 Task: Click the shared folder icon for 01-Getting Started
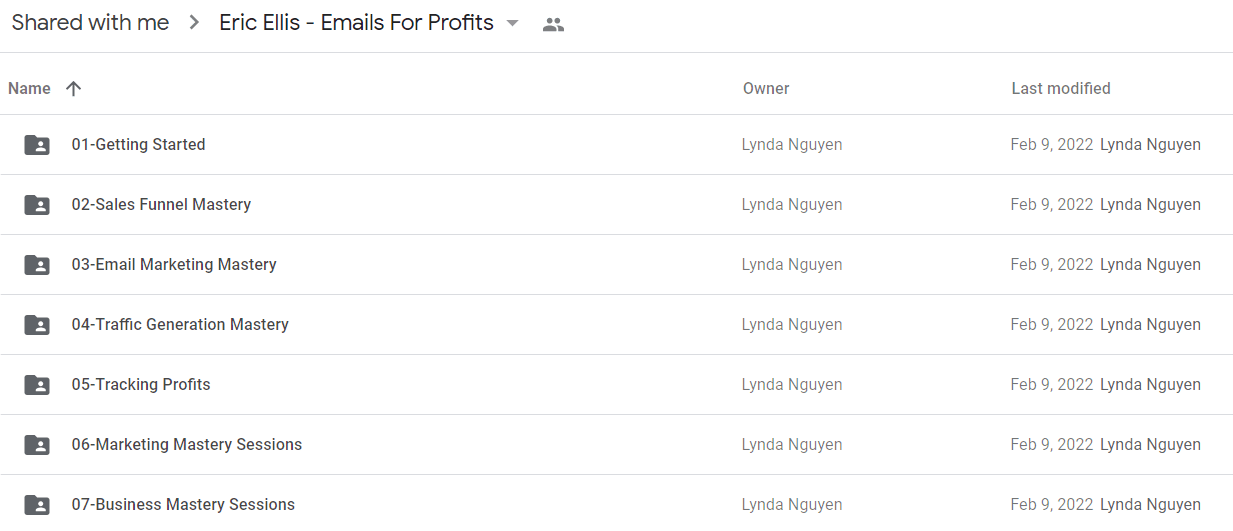[x=37, y=145]
